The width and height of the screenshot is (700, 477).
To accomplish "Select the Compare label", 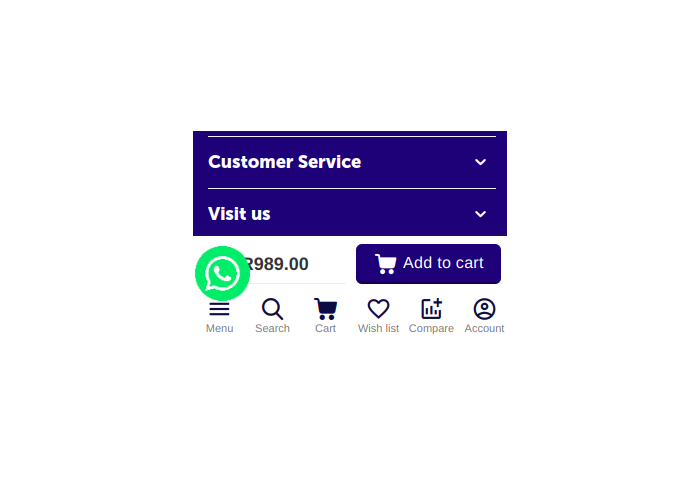I will (431, 328).
